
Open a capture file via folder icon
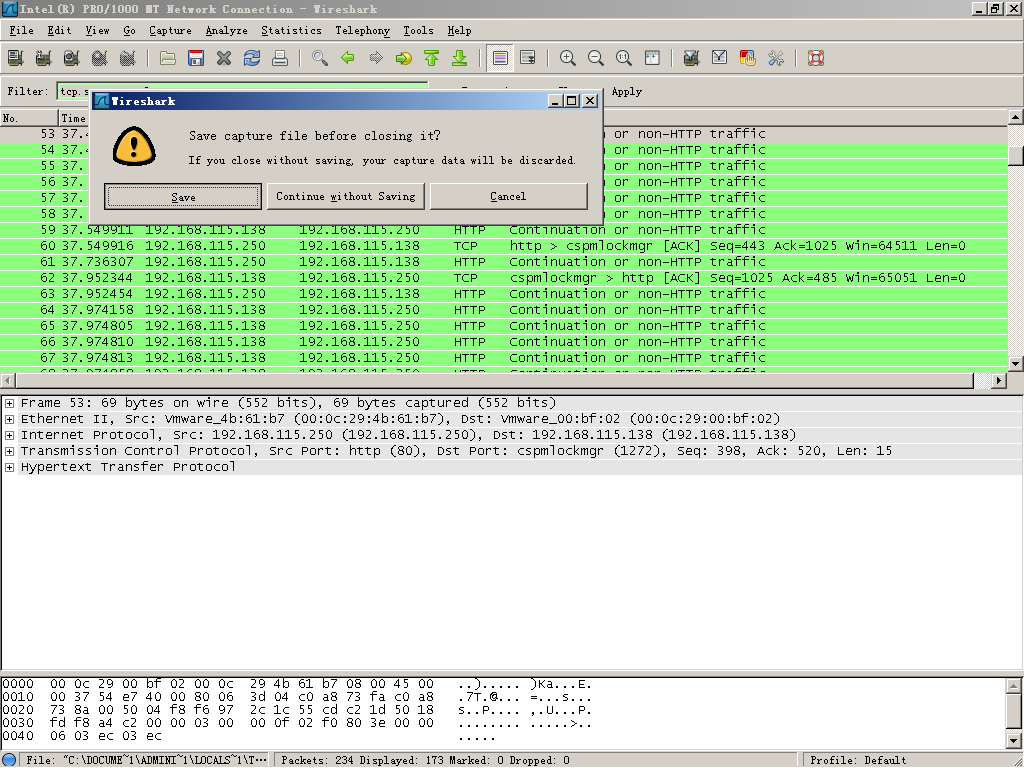point(168,58)
